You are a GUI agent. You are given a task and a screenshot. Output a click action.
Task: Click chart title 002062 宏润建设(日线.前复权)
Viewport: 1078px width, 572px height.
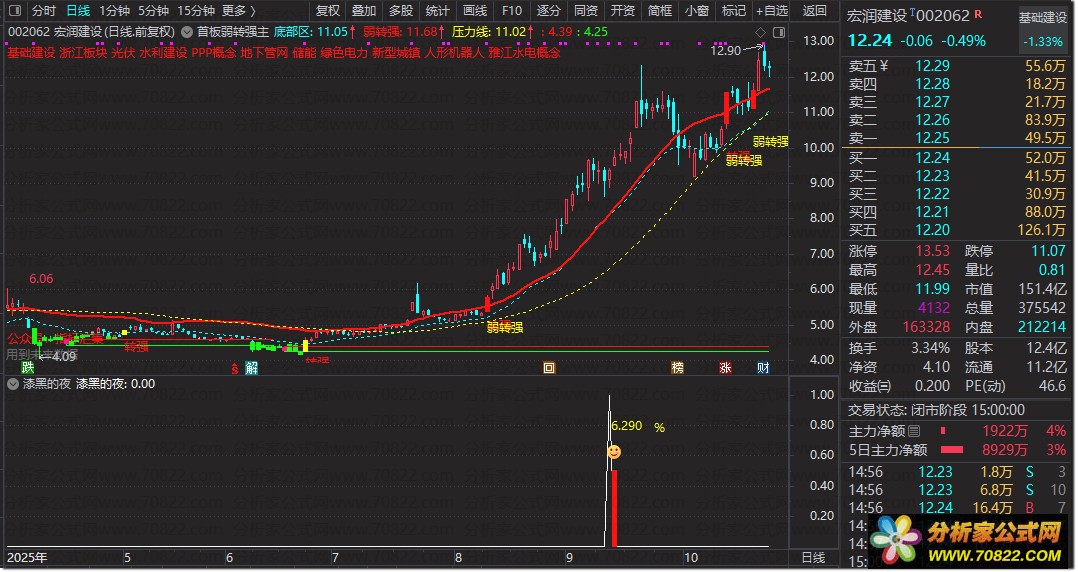pos(91,32)
